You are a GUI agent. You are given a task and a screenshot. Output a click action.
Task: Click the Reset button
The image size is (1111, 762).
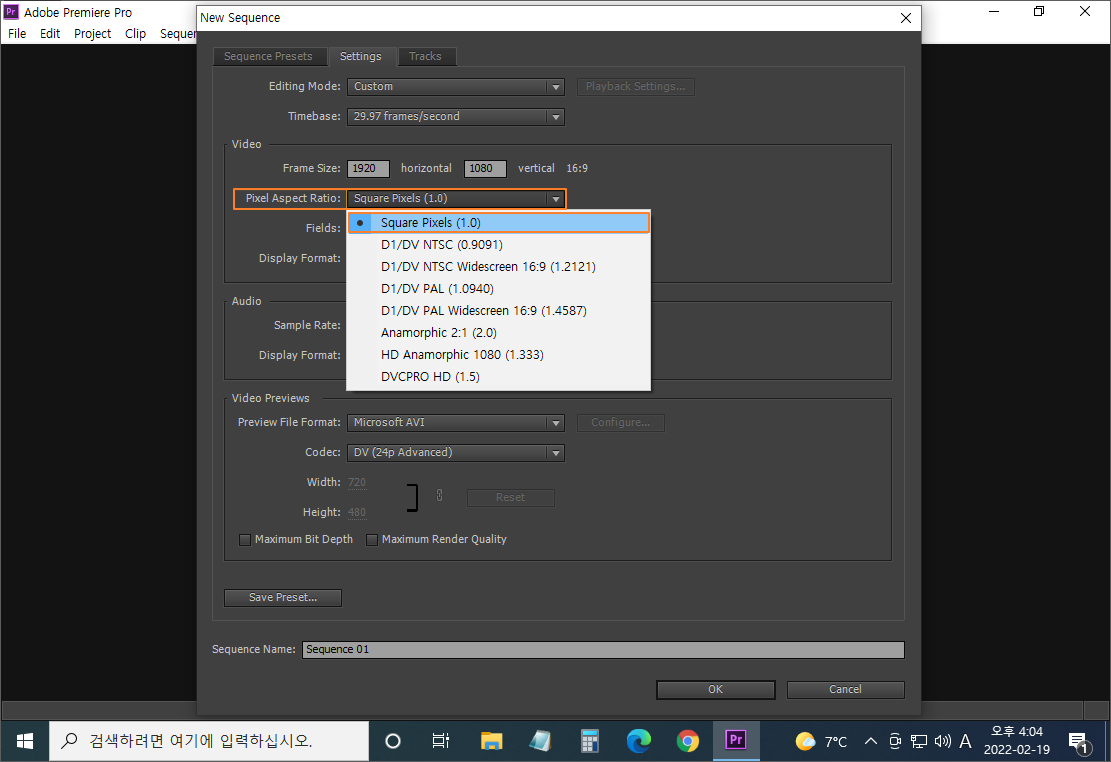pyautogui.click(x=510, y=498)
